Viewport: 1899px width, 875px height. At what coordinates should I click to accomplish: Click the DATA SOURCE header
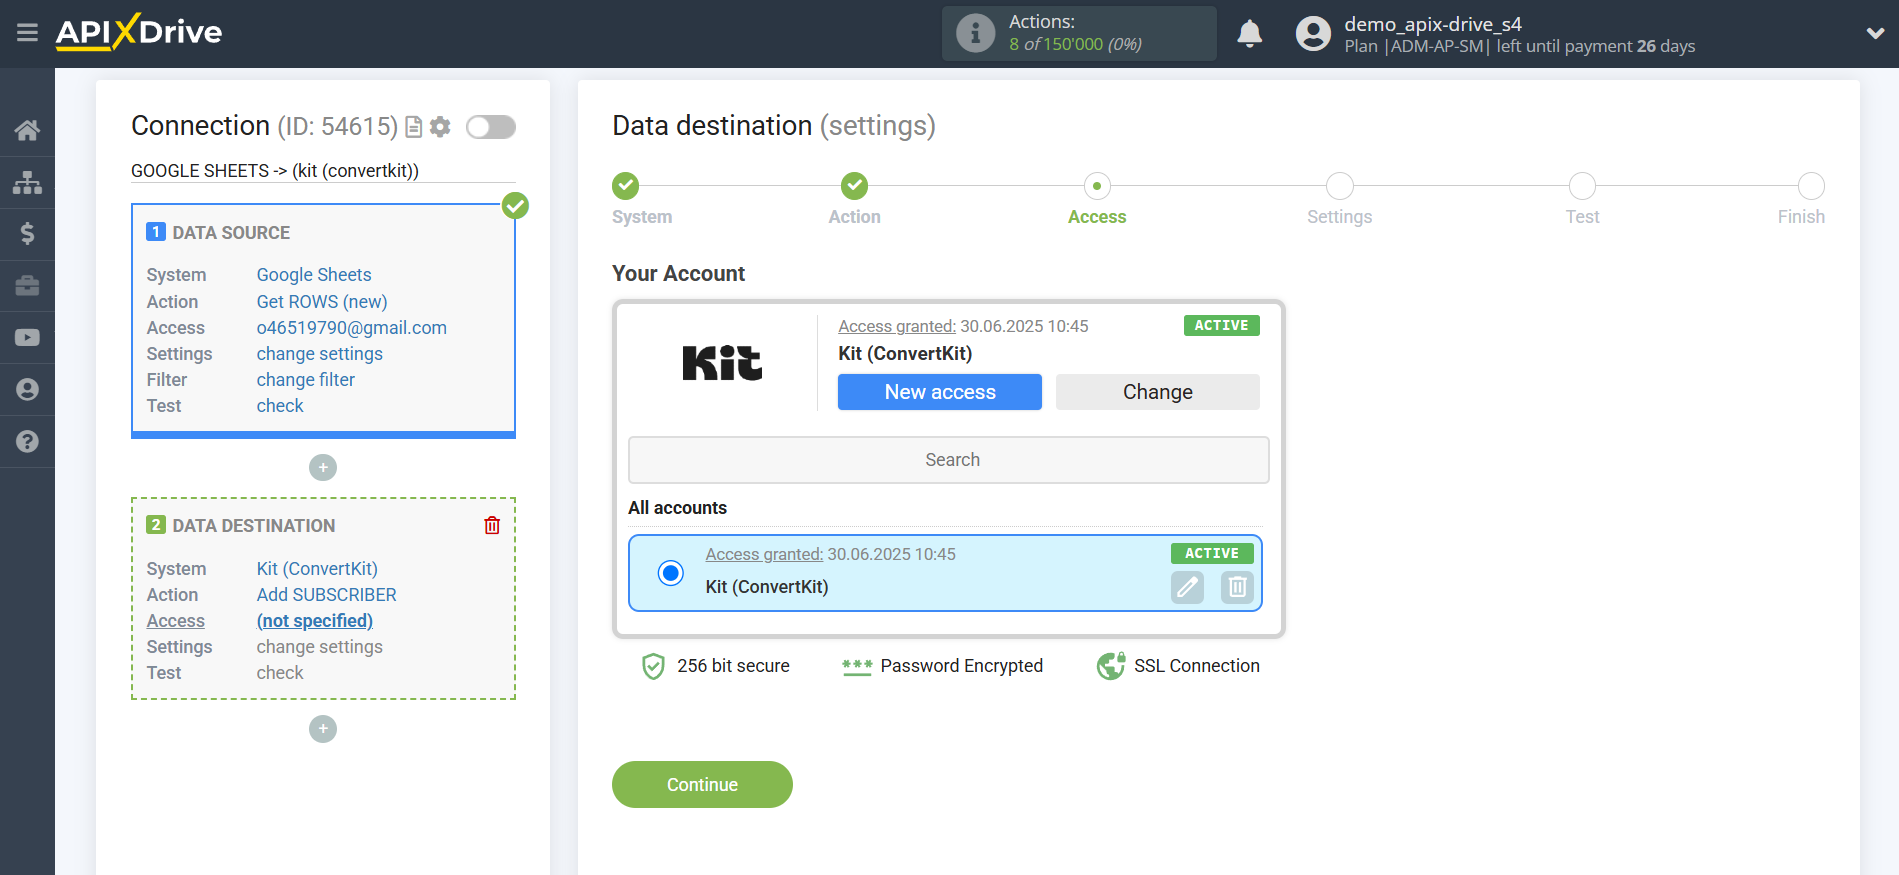231,233
